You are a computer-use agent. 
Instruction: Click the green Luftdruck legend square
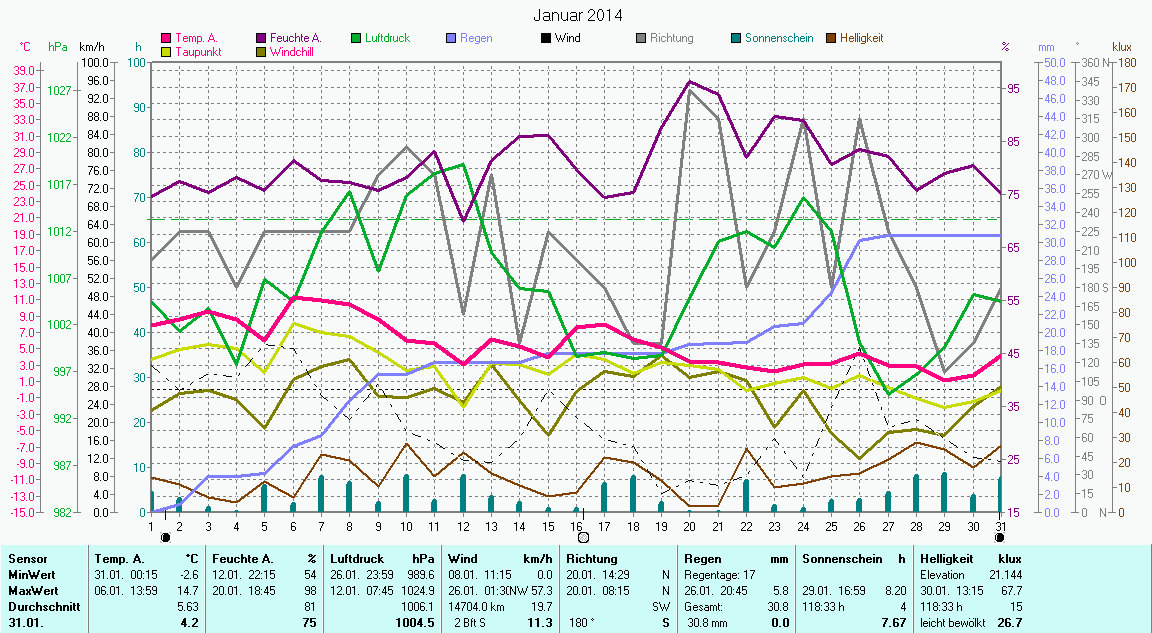[x=356, y=38]
